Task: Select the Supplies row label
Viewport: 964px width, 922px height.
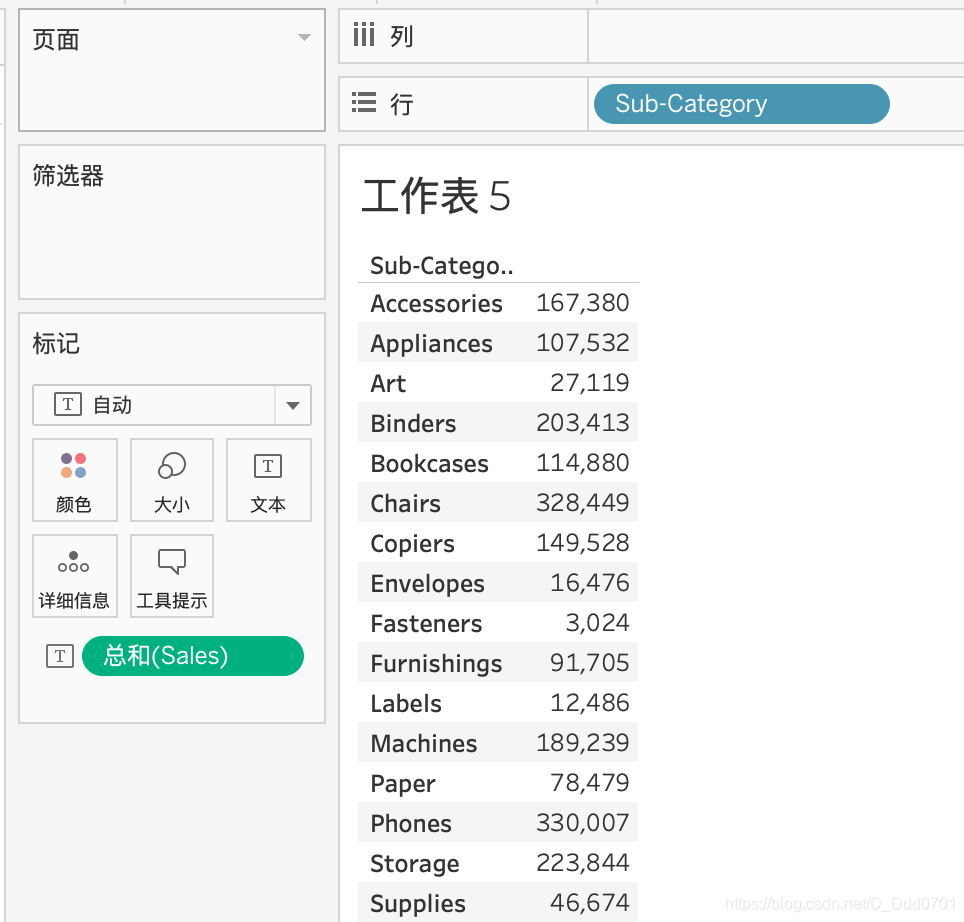Action: click(418, 904)
